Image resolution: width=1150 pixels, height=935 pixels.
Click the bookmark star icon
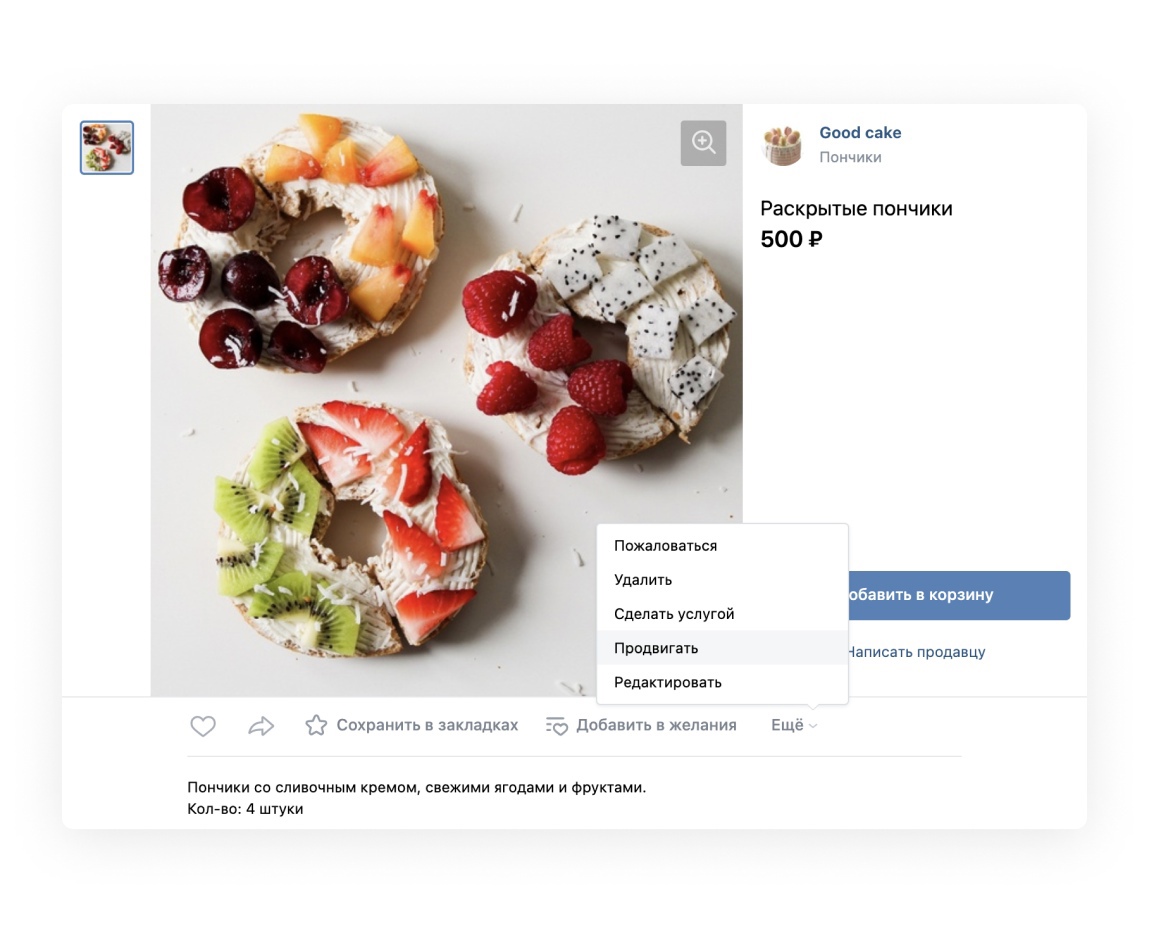(316, 725)
